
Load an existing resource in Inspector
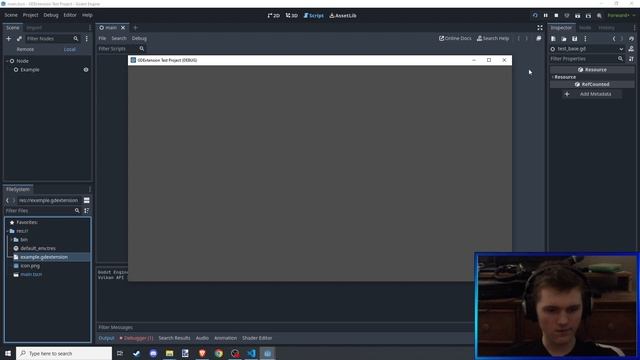click(x=564, y=39)
